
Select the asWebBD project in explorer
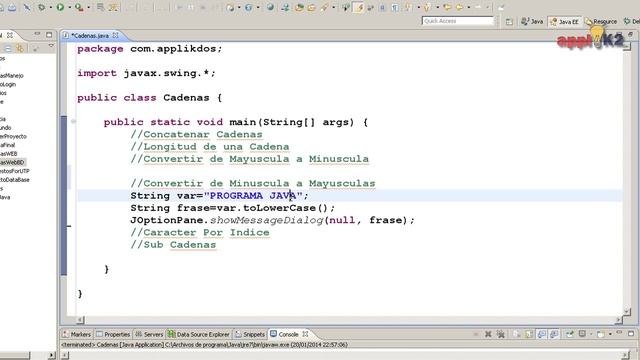point(13,162)
